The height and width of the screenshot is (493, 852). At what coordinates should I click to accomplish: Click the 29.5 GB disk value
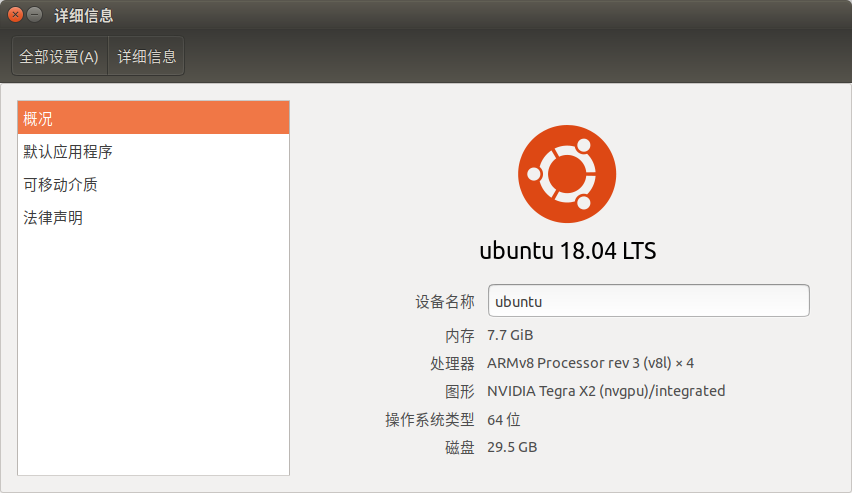coord(512,447)
